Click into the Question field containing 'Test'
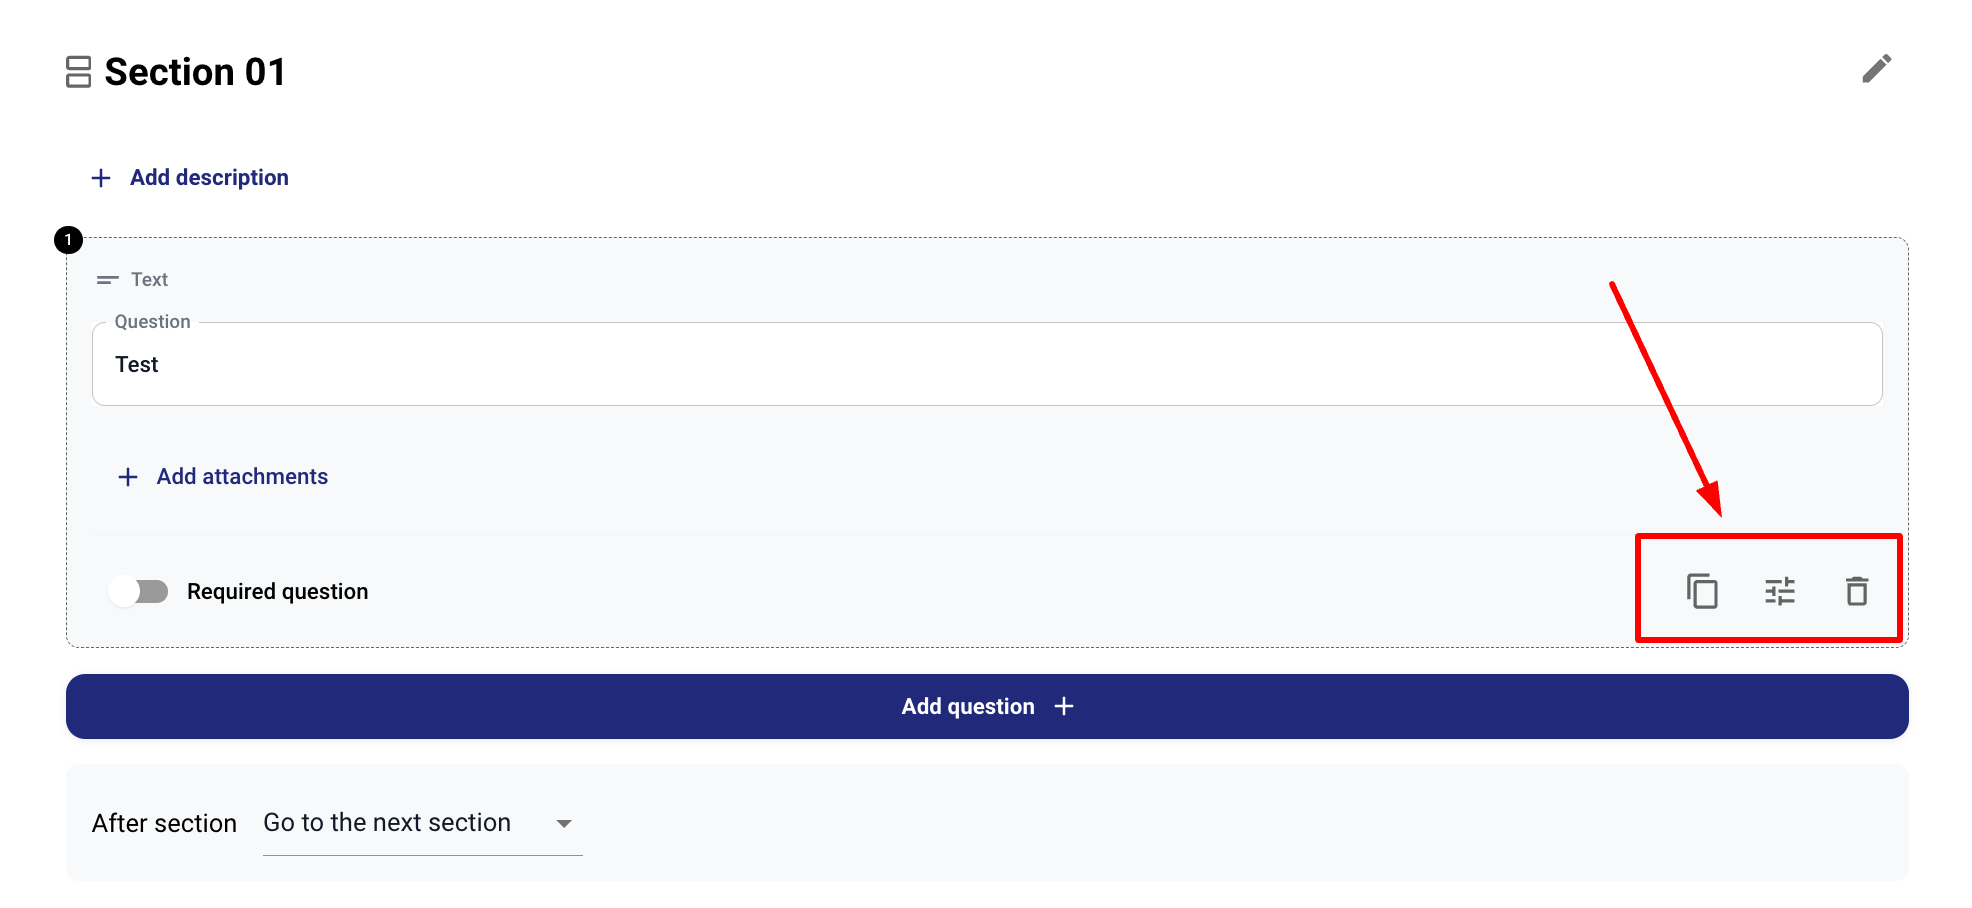The width and height of the screenshot is (1972, 908). click(x=986, y=365)
